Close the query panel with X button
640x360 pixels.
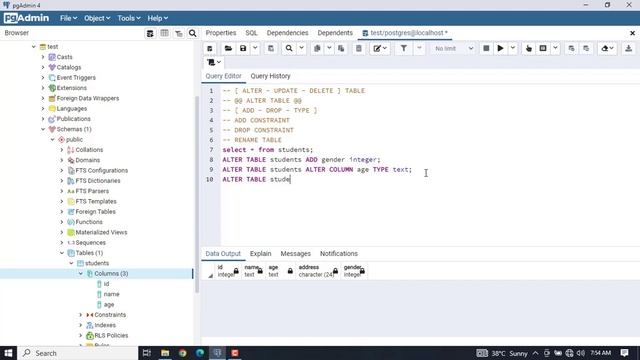coord(632,33)
